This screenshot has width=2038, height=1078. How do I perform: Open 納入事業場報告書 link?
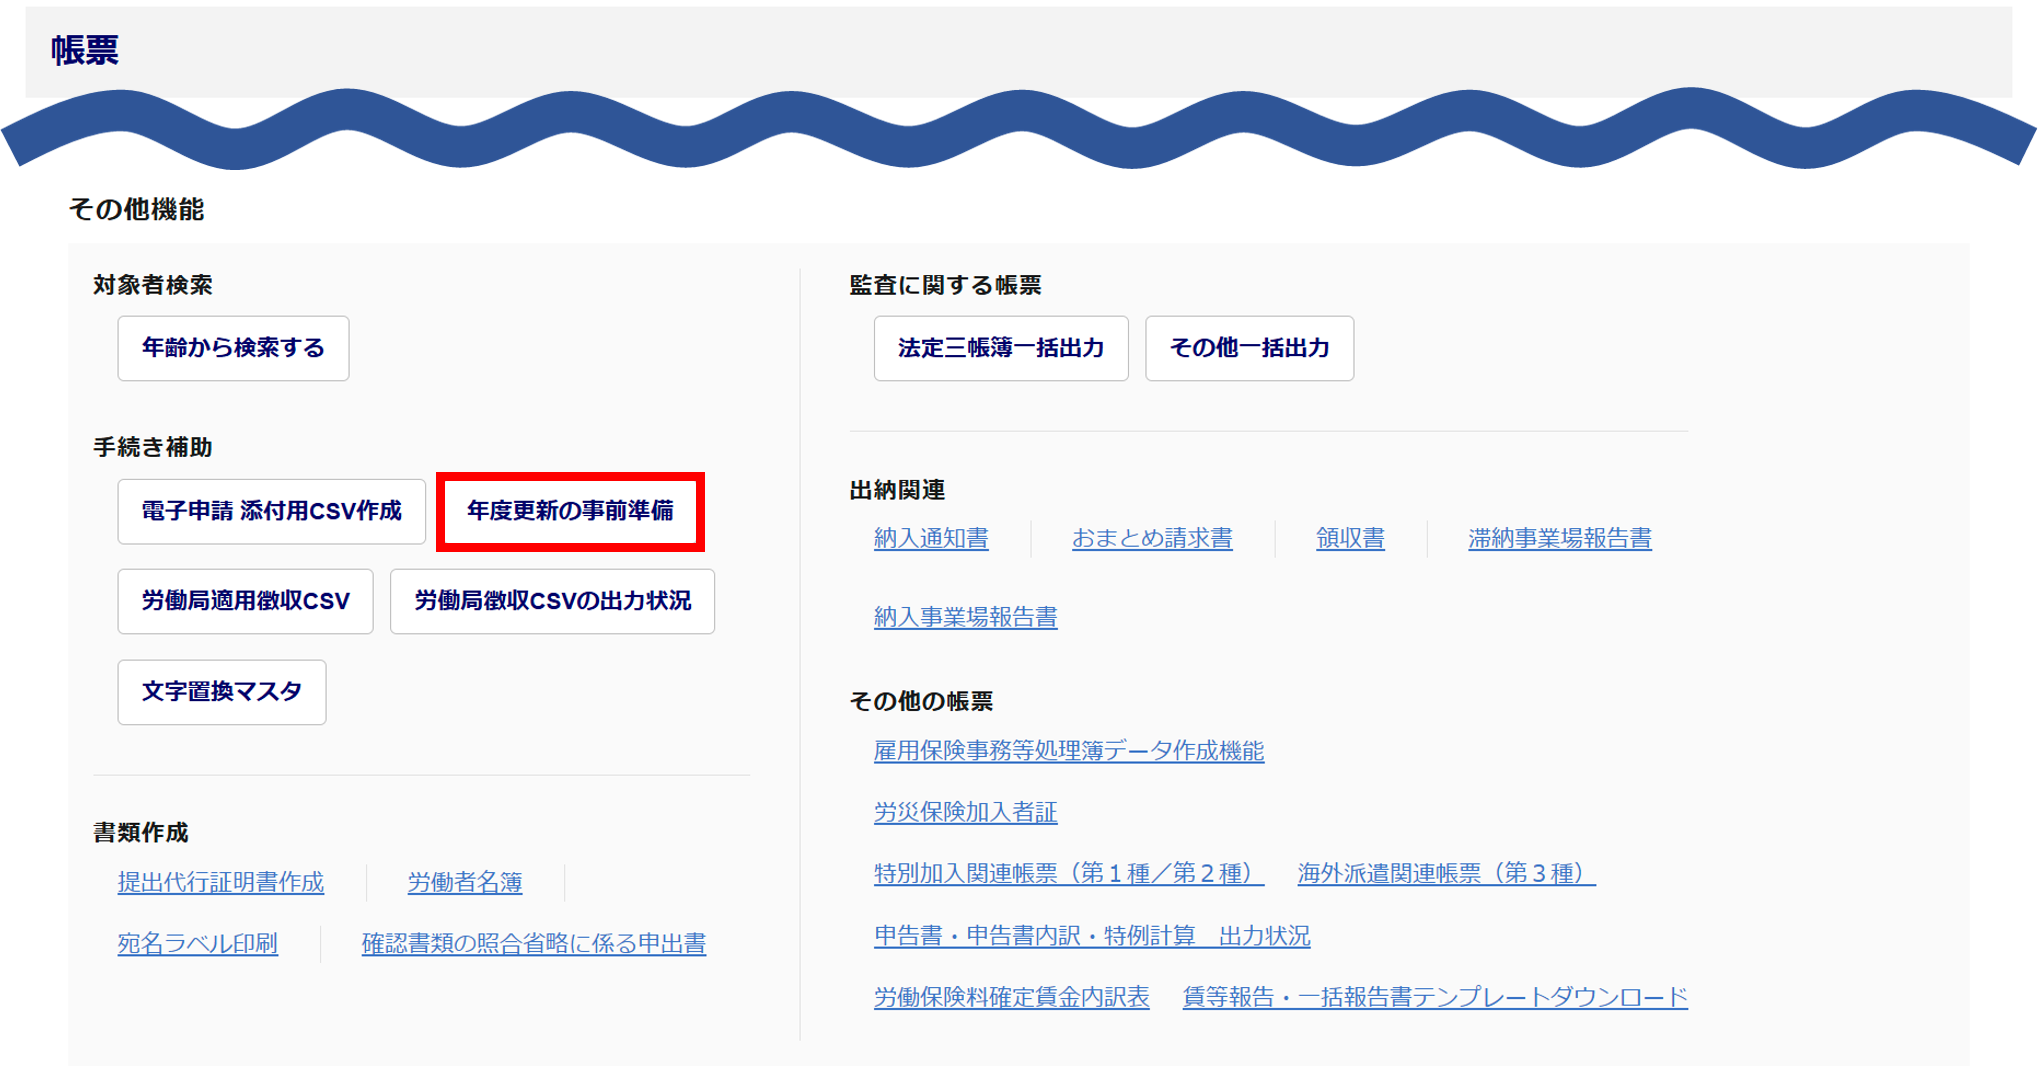click(x=965, y=617)
